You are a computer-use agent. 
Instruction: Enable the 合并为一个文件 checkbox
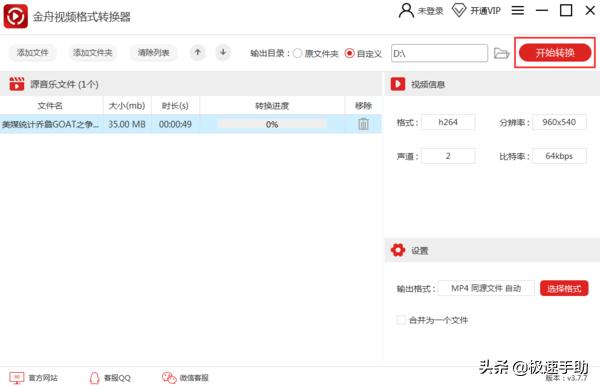point(401,320)
